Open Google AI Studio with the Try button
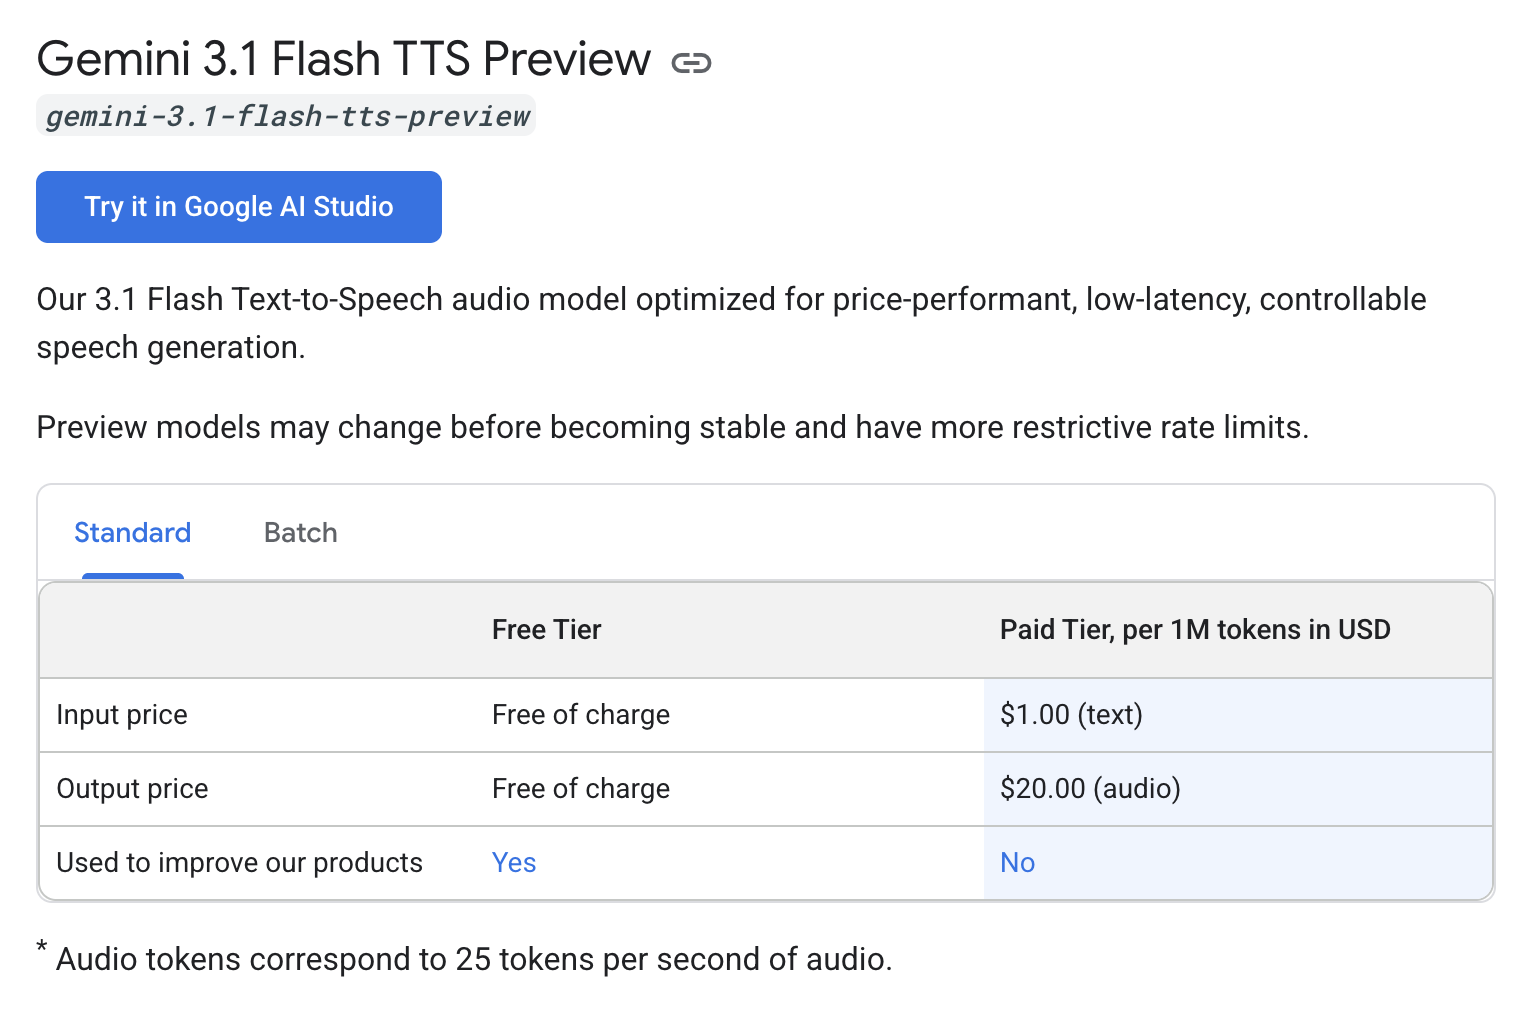1538x1020 pixels. click(238, 206)
